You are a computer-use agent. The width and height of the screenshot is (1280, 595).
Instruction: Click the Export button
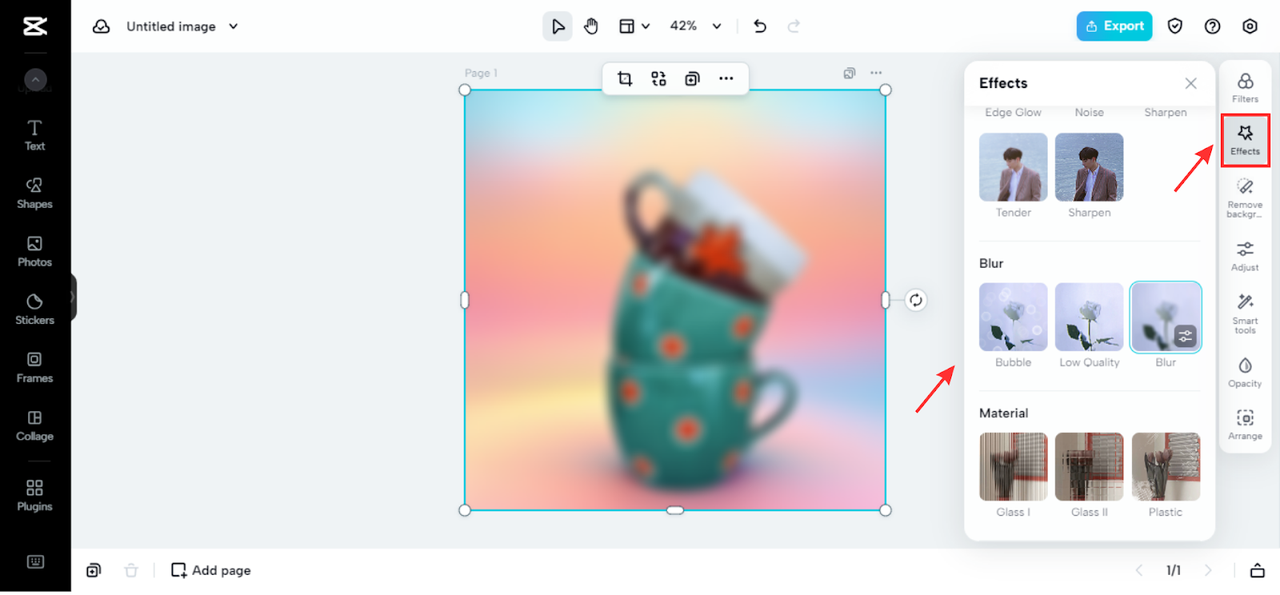[x=1114, y=26]
